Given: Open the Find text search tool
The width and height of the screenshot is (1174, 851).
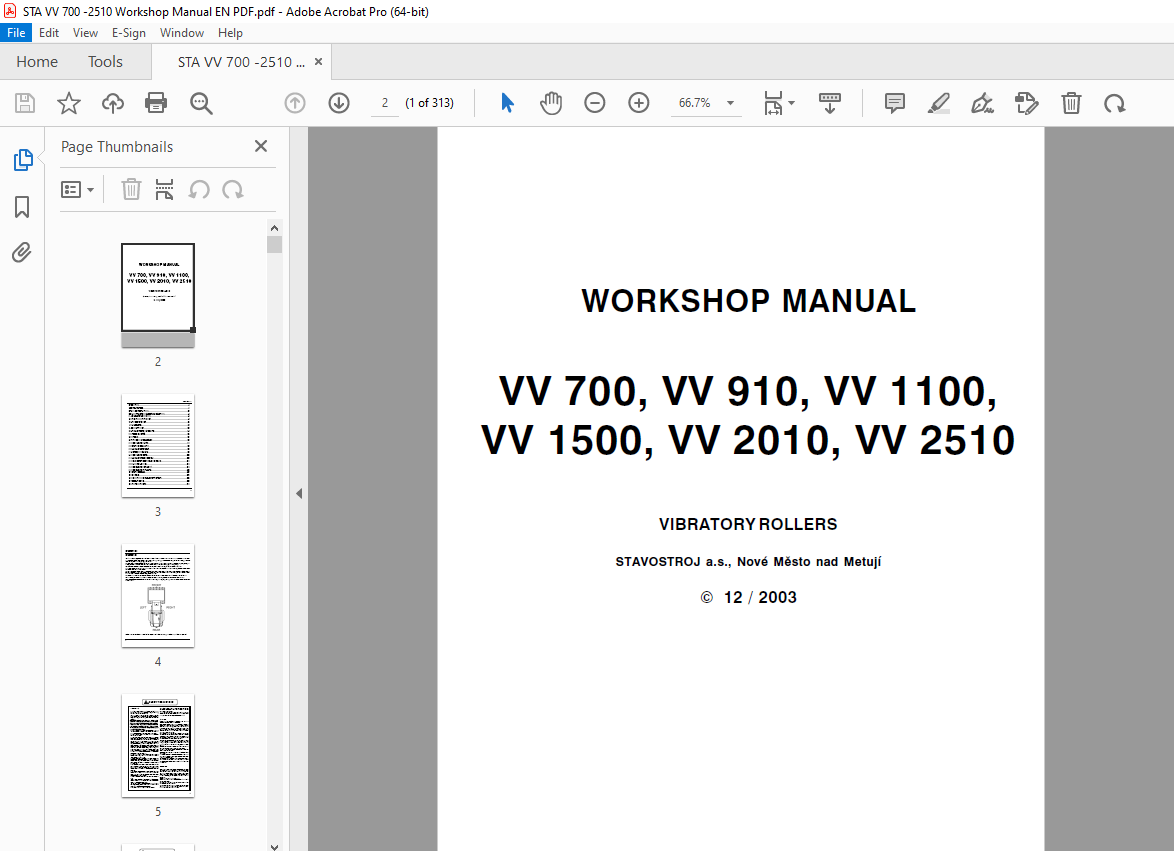Looking at the screenshot, I should pyautogui.click(x=201, y=103).
